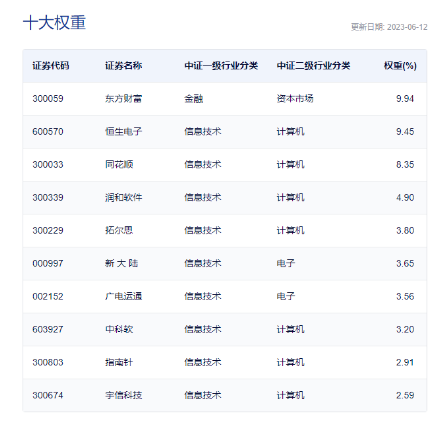This screenshot has height=421, width=438.
Task: Select stock code 300674
Action: [48, 396]
